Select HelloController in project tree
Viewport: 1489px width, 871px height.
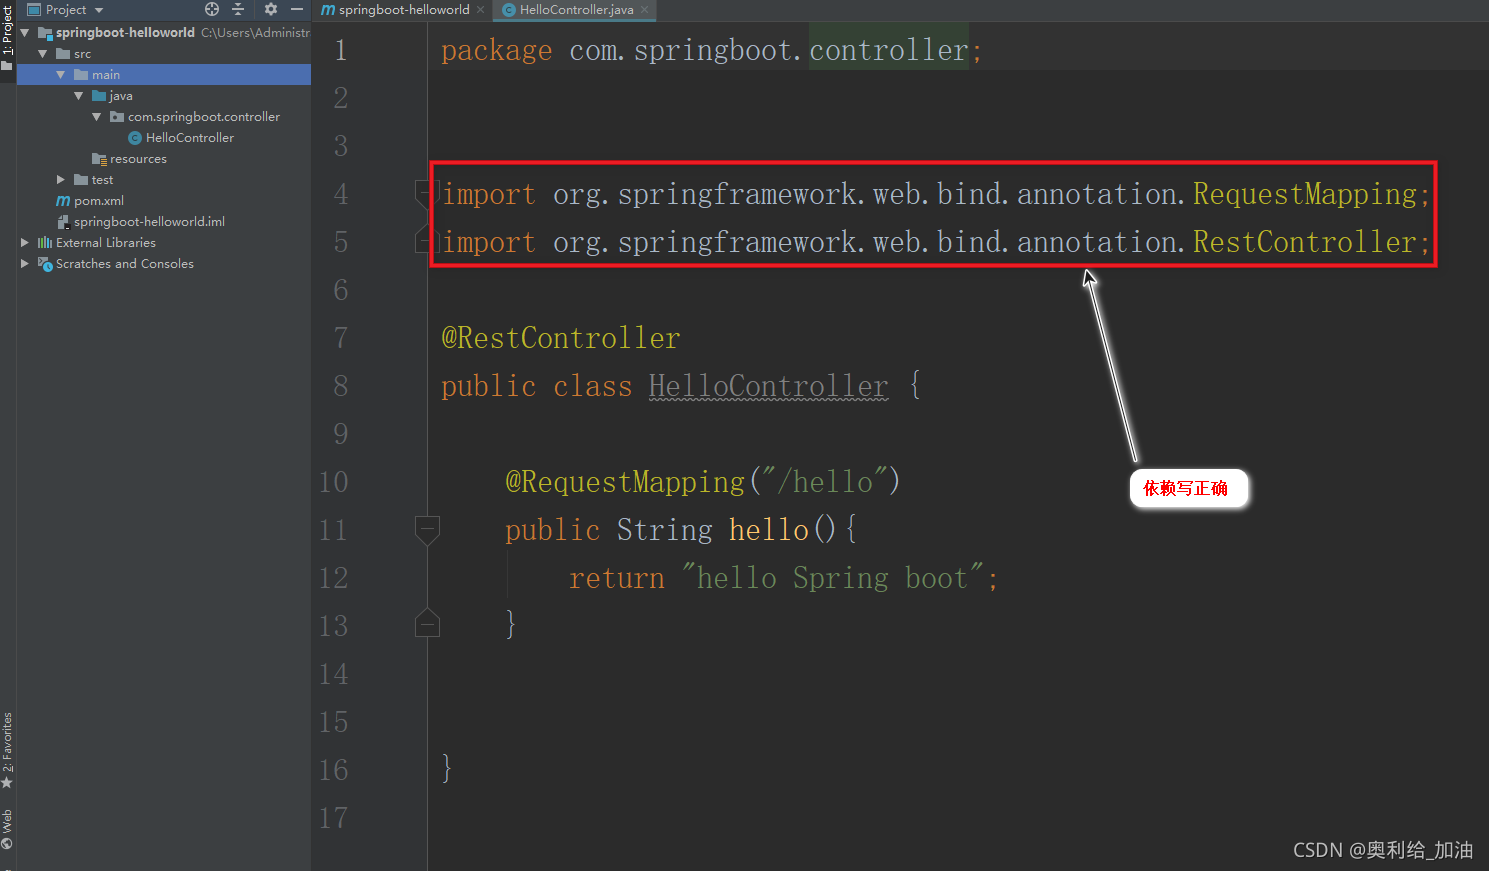pyautogui.click(x=190, y=138)
